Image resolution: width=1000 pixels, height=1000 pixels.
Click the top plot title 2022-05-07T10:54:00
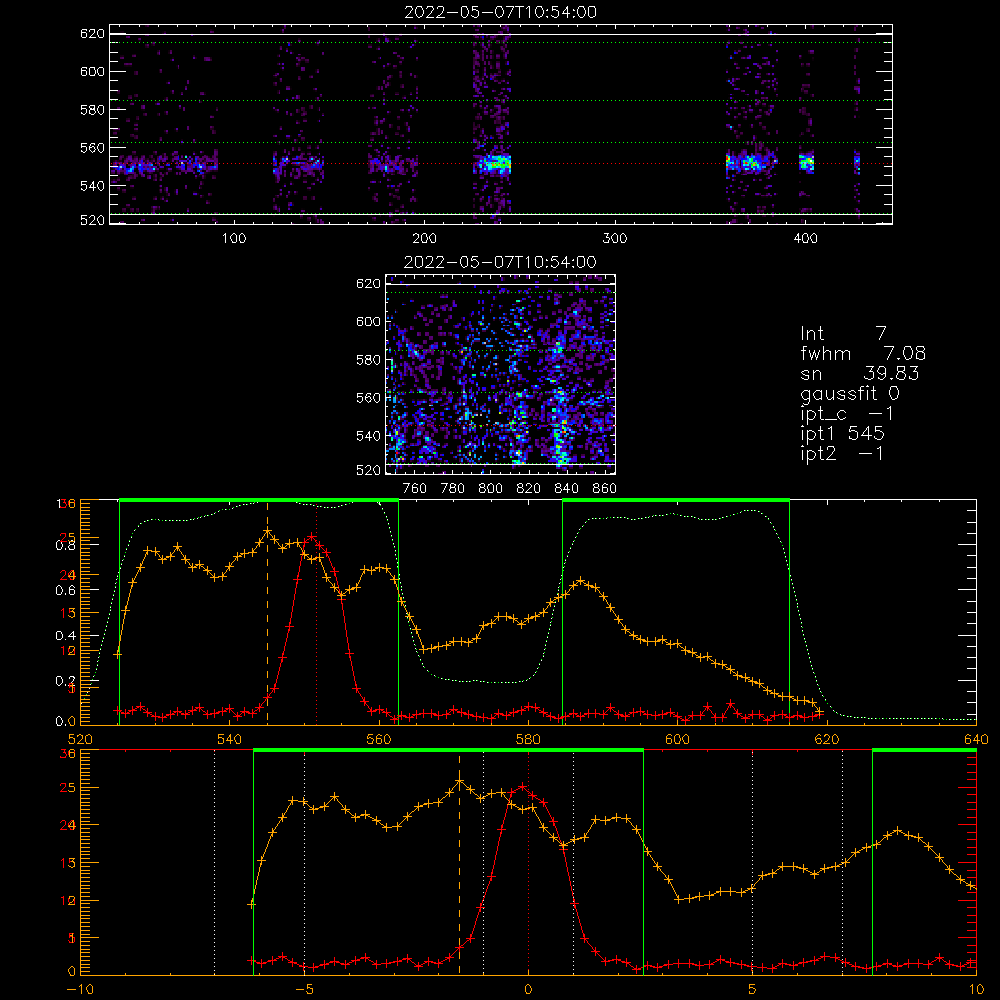(500, 12)
